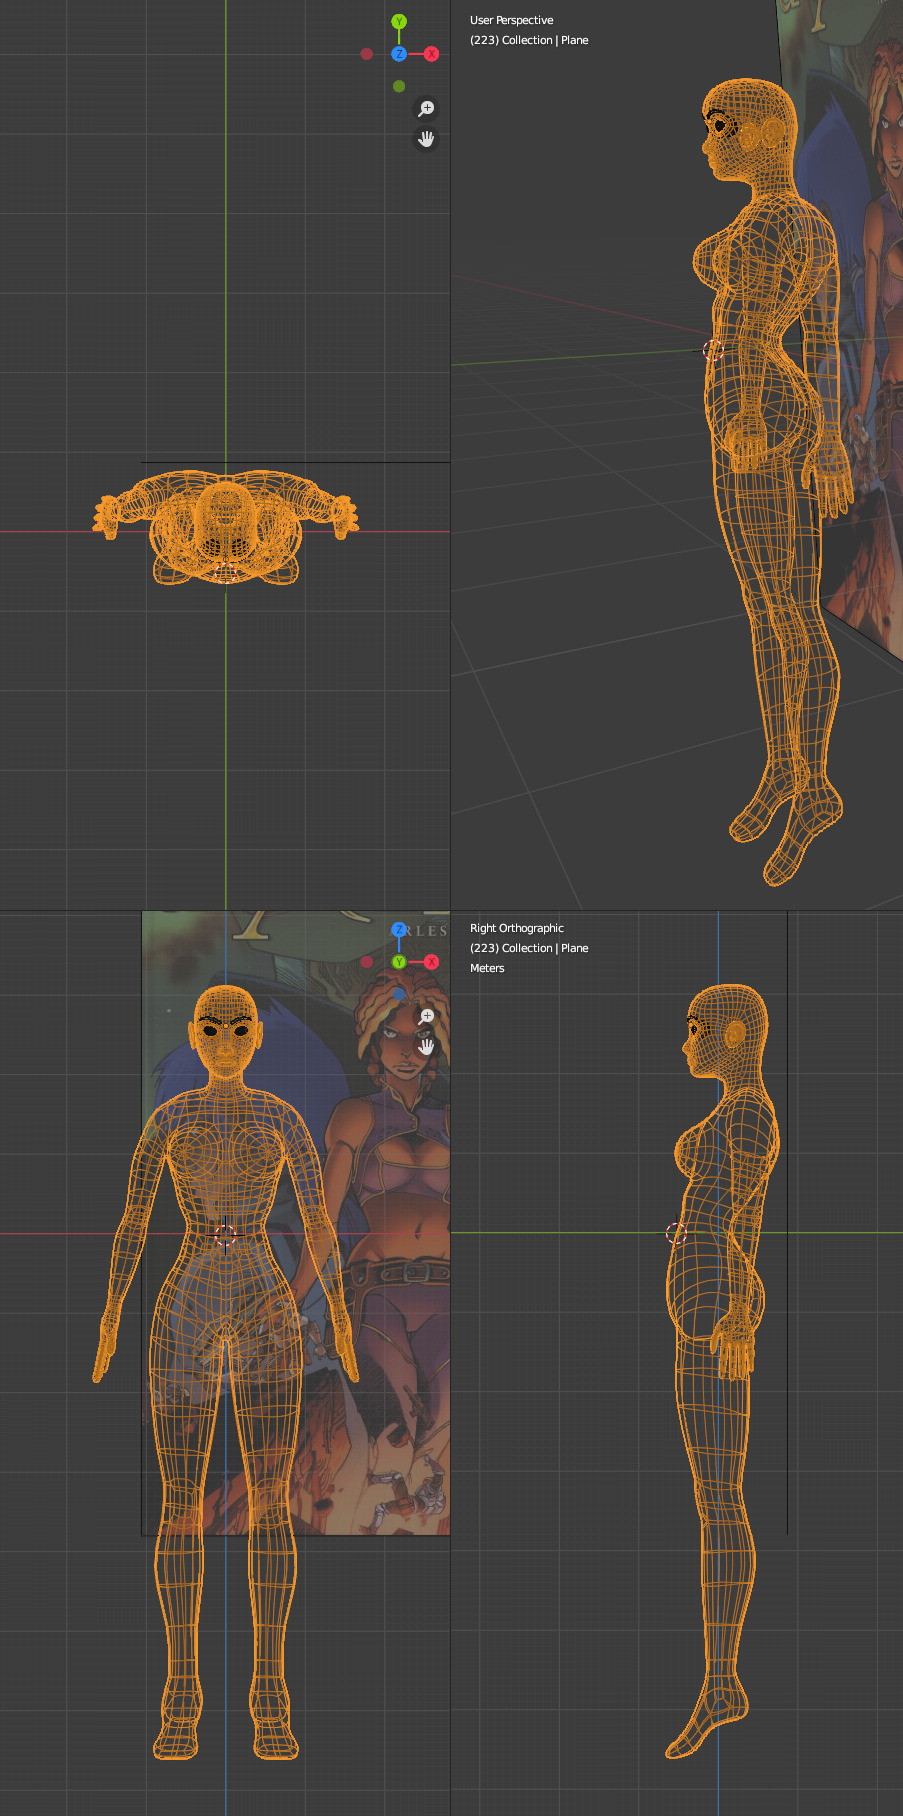Click the green Y axis in top-view gizmo

tap(399, 22)
